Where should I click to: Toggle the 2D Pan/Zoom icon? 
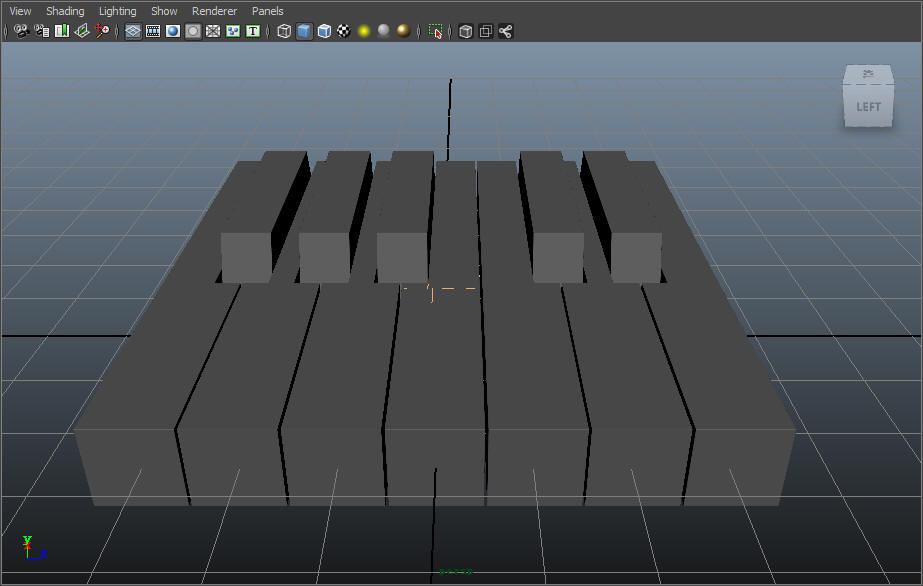[102, 31]
